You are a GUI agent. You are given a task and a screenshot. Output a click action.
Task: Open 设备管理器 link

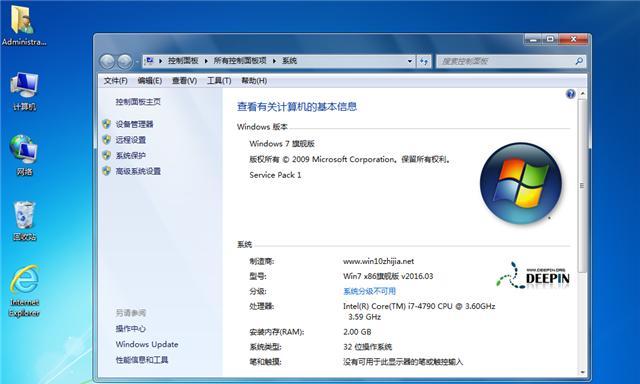click(x=134, y=124)
